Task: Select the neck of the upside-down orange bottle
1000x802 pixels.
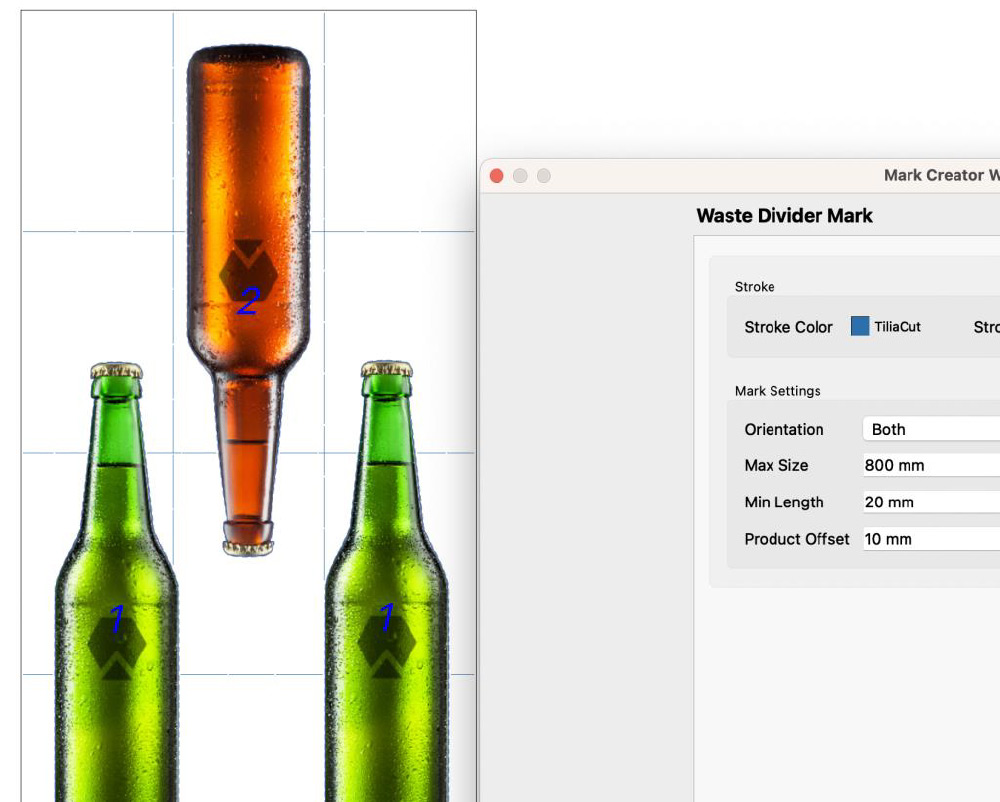Action: [x=247, y=440]
